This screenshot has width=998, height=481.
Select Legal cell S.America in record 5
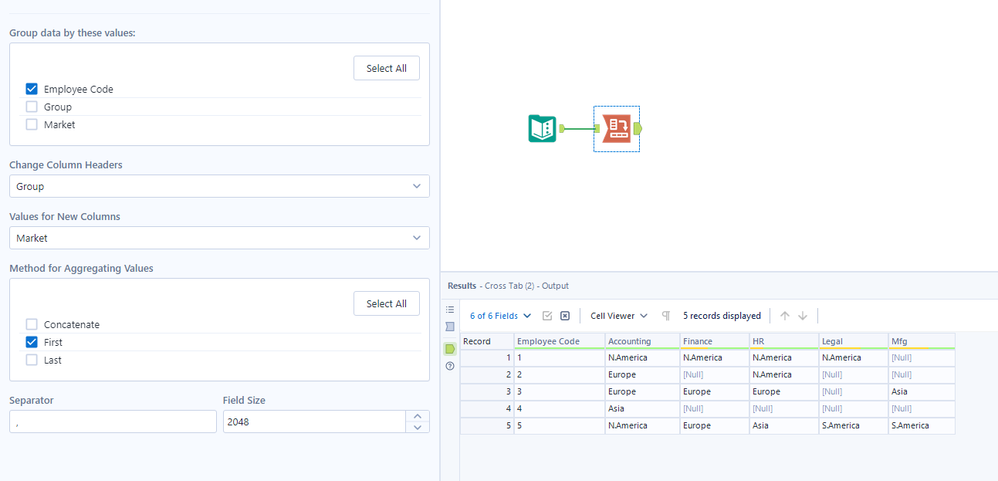[x=854, y=426]
